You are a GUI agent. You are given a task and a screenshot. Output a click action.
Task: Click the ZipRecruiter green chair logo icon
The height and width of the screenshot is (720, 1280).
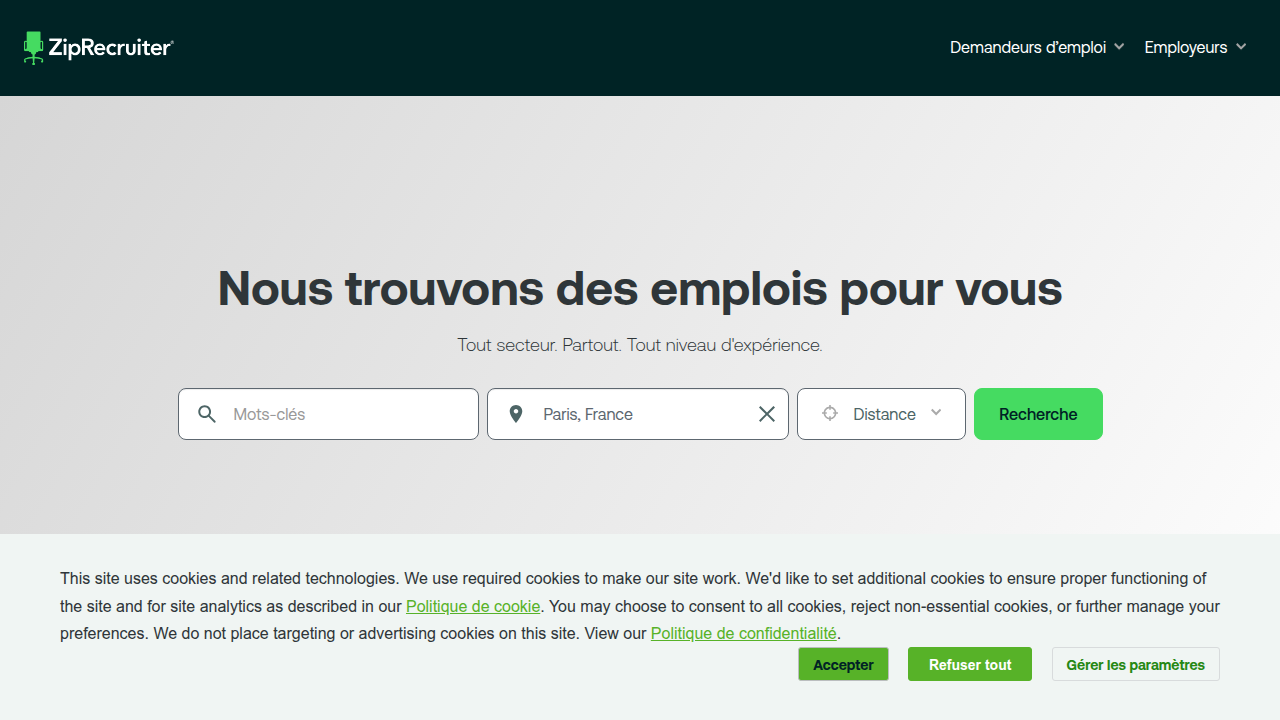(x=34, y=48)
